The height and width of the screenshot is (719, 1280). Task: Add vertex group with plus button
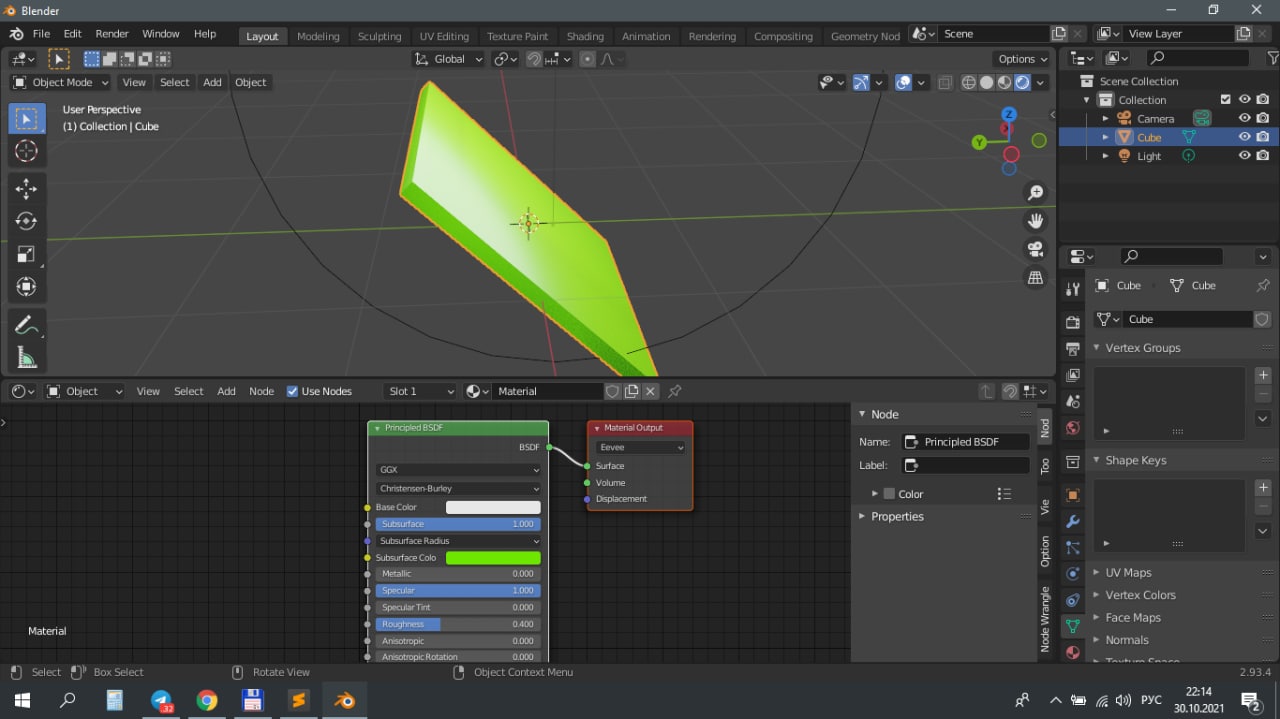coord(1263,375)
